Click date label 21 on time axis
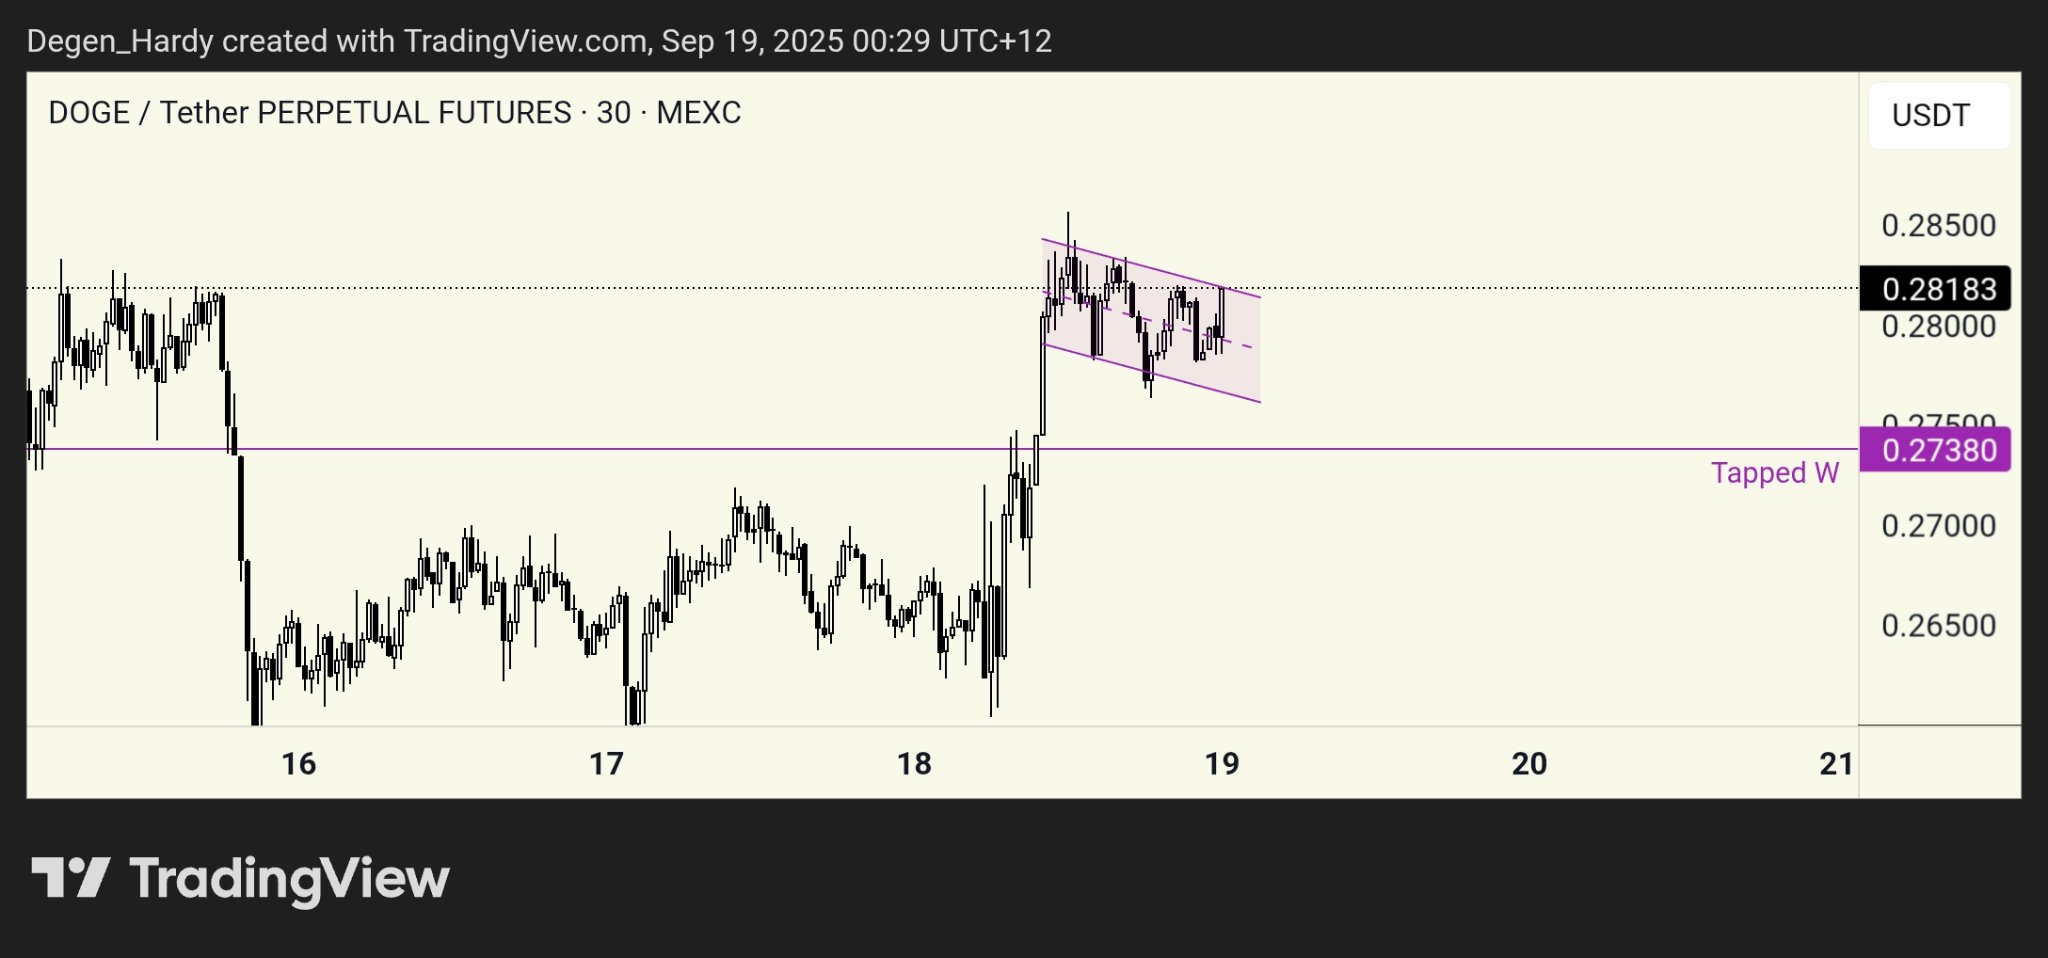Screen dimensions: 2048x958 tap(1836, 764)
